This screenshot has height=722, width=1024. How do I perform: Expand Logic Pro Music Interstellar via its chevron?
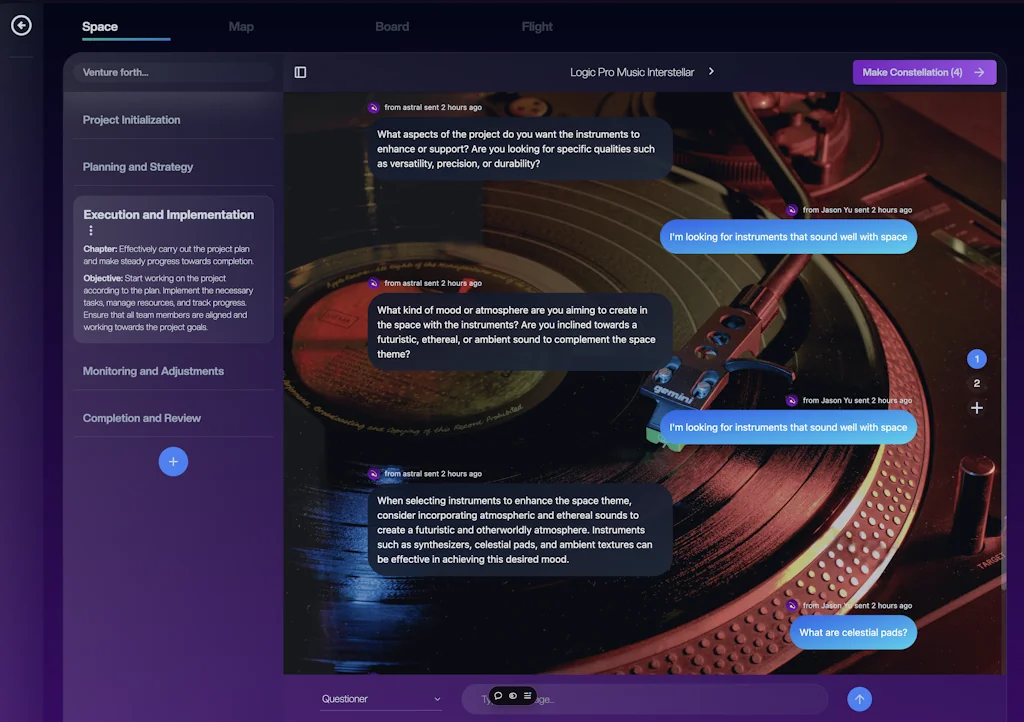coord(711,71)
